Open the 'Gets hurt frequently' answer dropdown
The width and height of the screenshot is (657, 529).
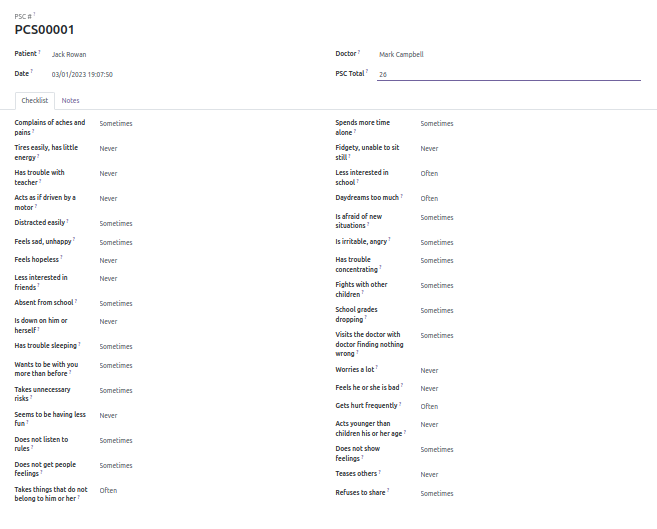[x=429, y=406]
